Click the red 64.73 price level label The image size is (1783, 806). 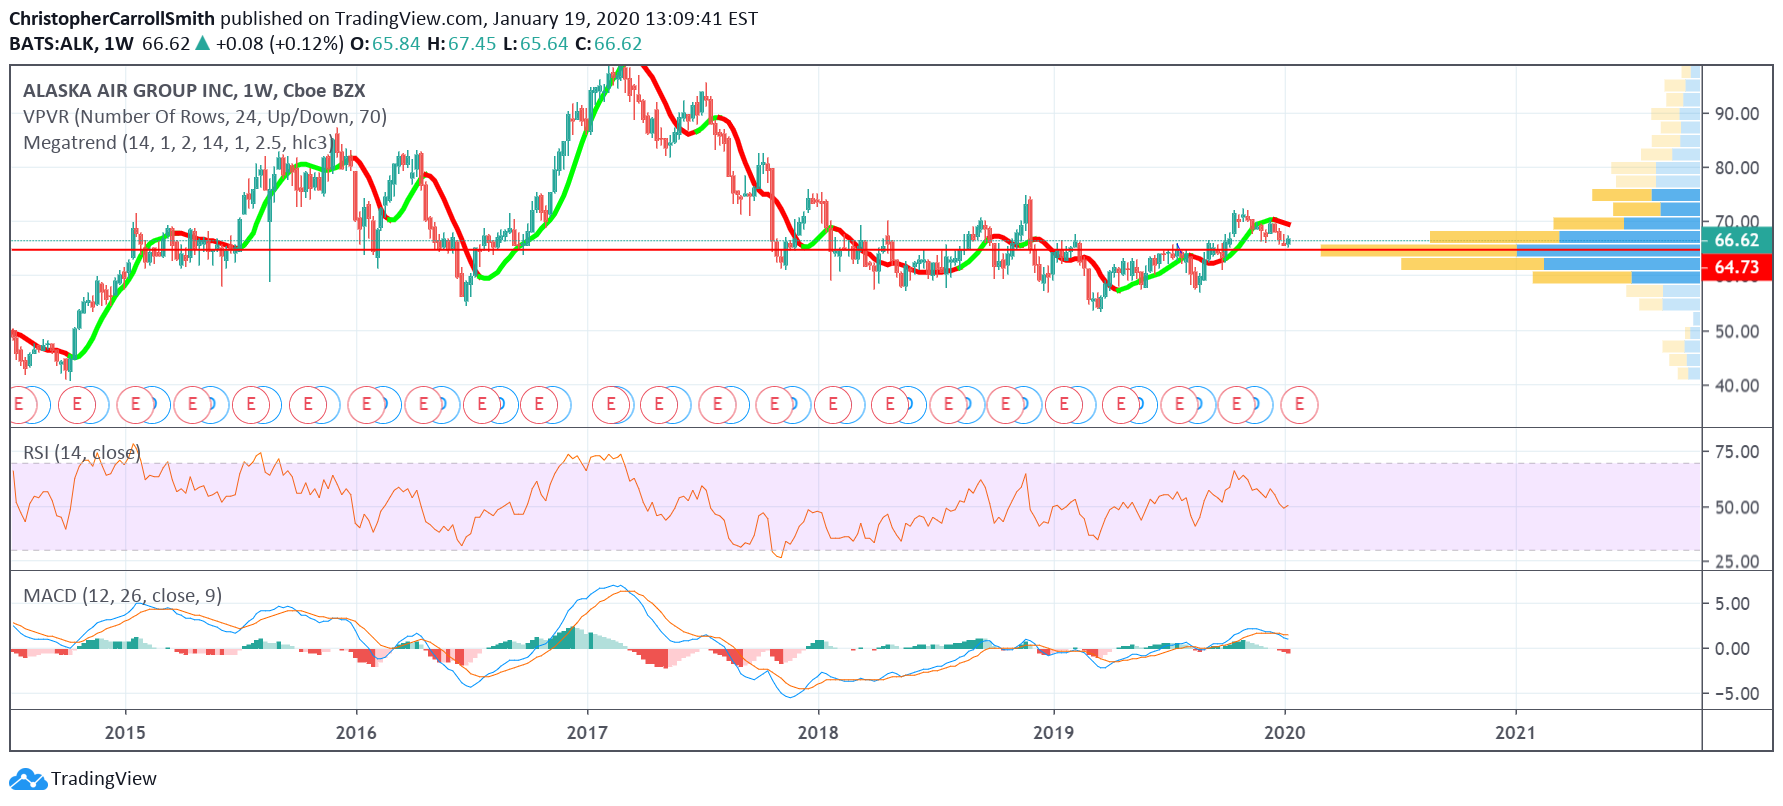tap(1737, 267)
